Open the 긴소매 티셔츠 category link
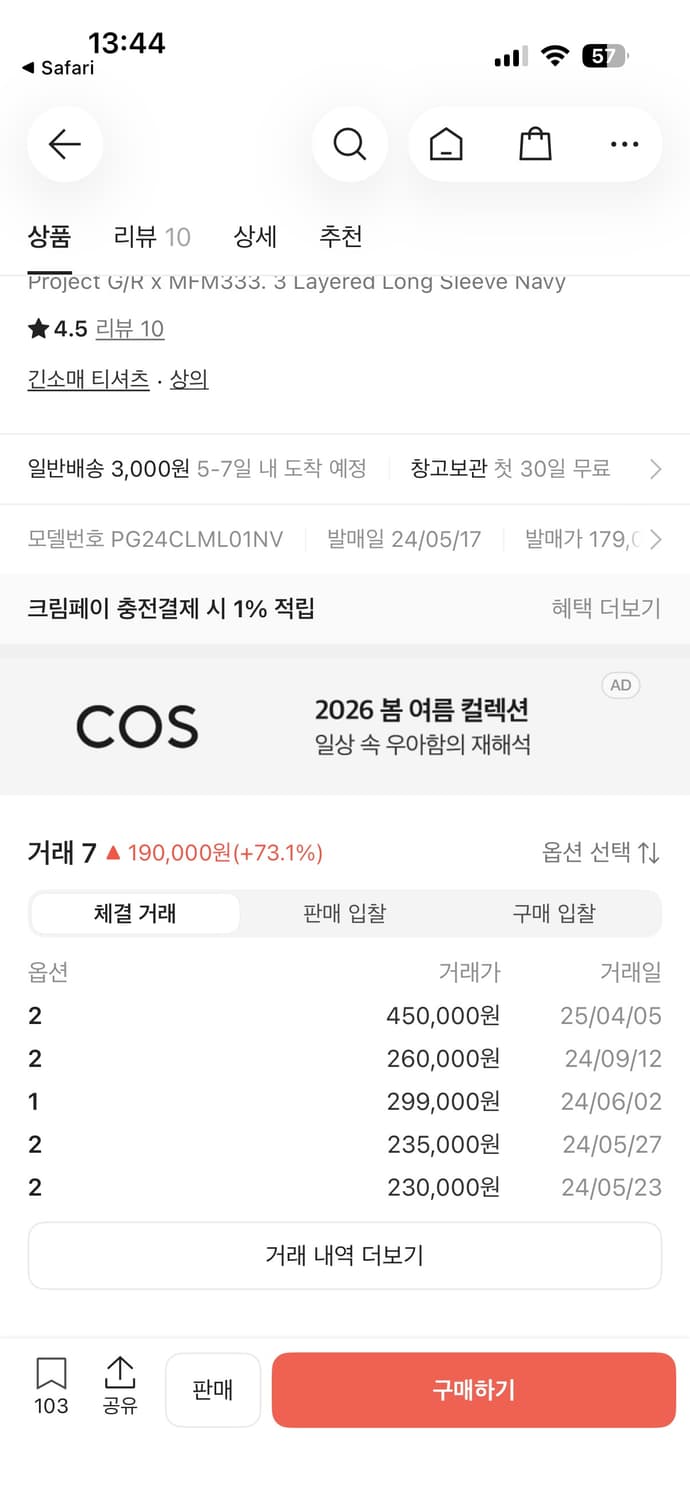 coord(88,380)
